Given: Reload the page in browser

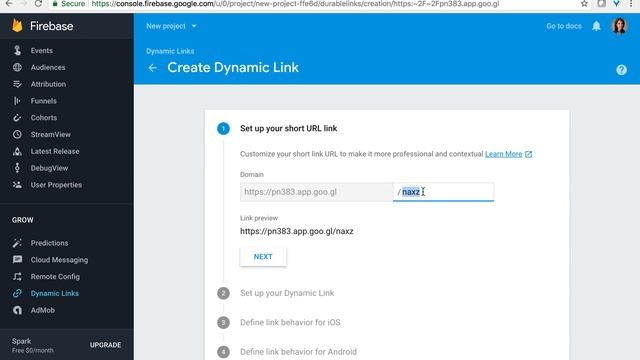Looking at the screenshot, I should pos(38,4).
